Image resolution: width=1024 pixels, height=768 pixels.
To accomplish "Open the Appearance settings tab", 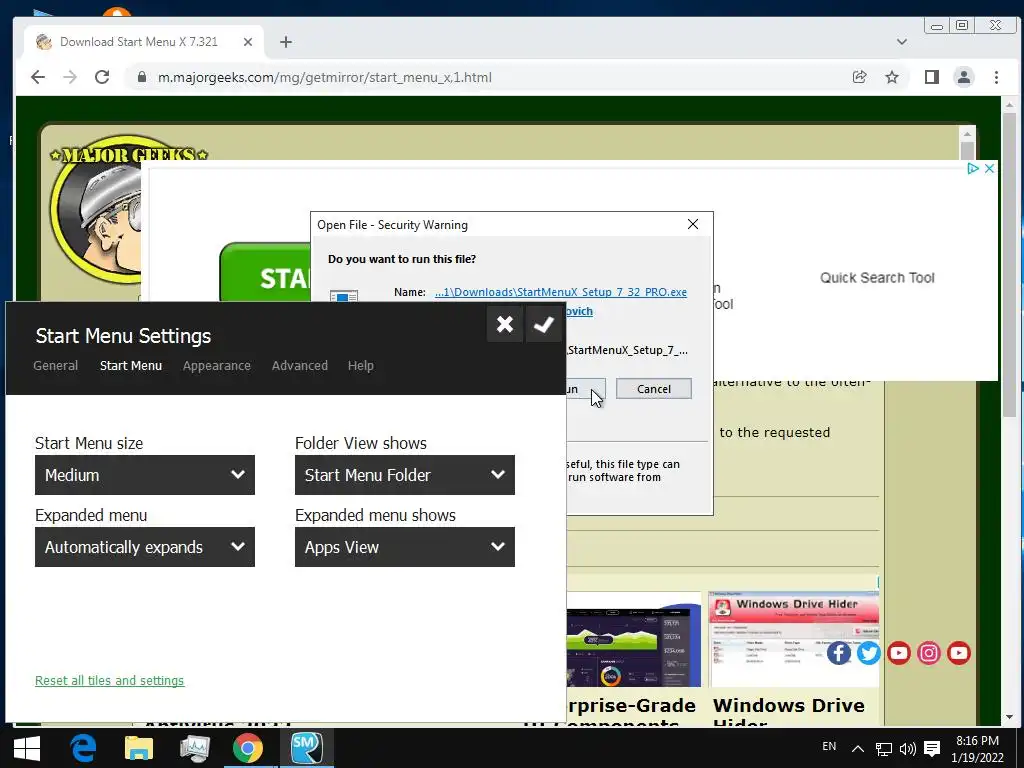I will tap(217, 366).
